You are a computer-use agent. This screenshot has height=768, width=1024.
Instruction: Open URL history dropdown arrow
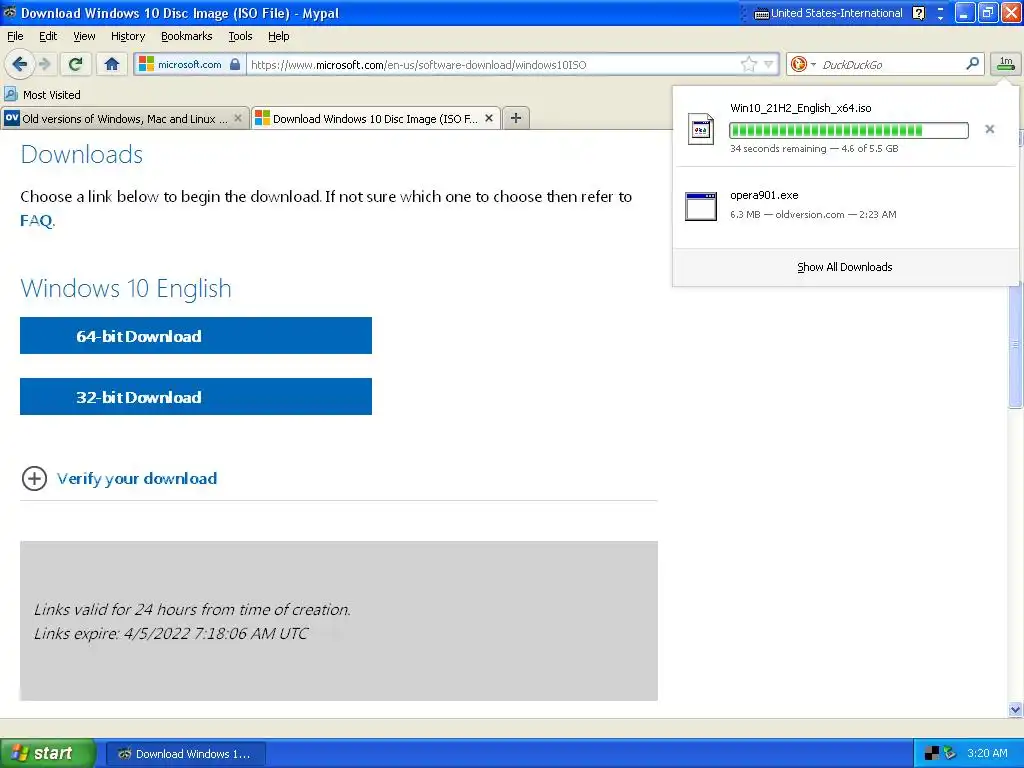click(769, 64)
